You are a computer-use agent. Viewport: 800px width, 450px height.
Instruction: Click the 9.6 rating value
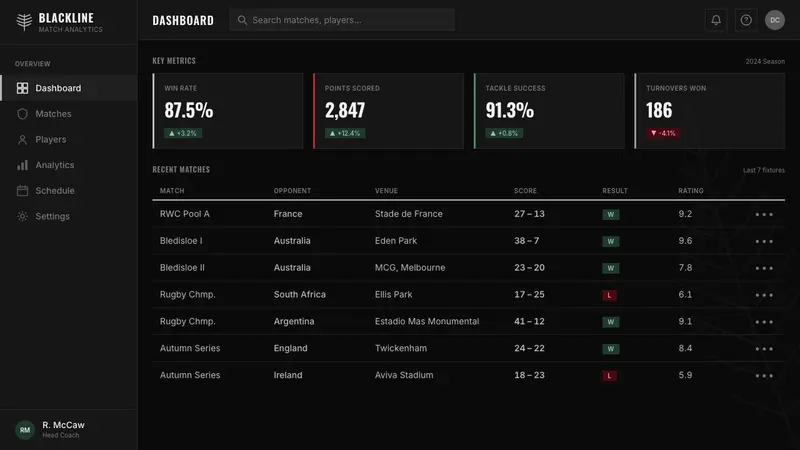(x=685, y=241)
